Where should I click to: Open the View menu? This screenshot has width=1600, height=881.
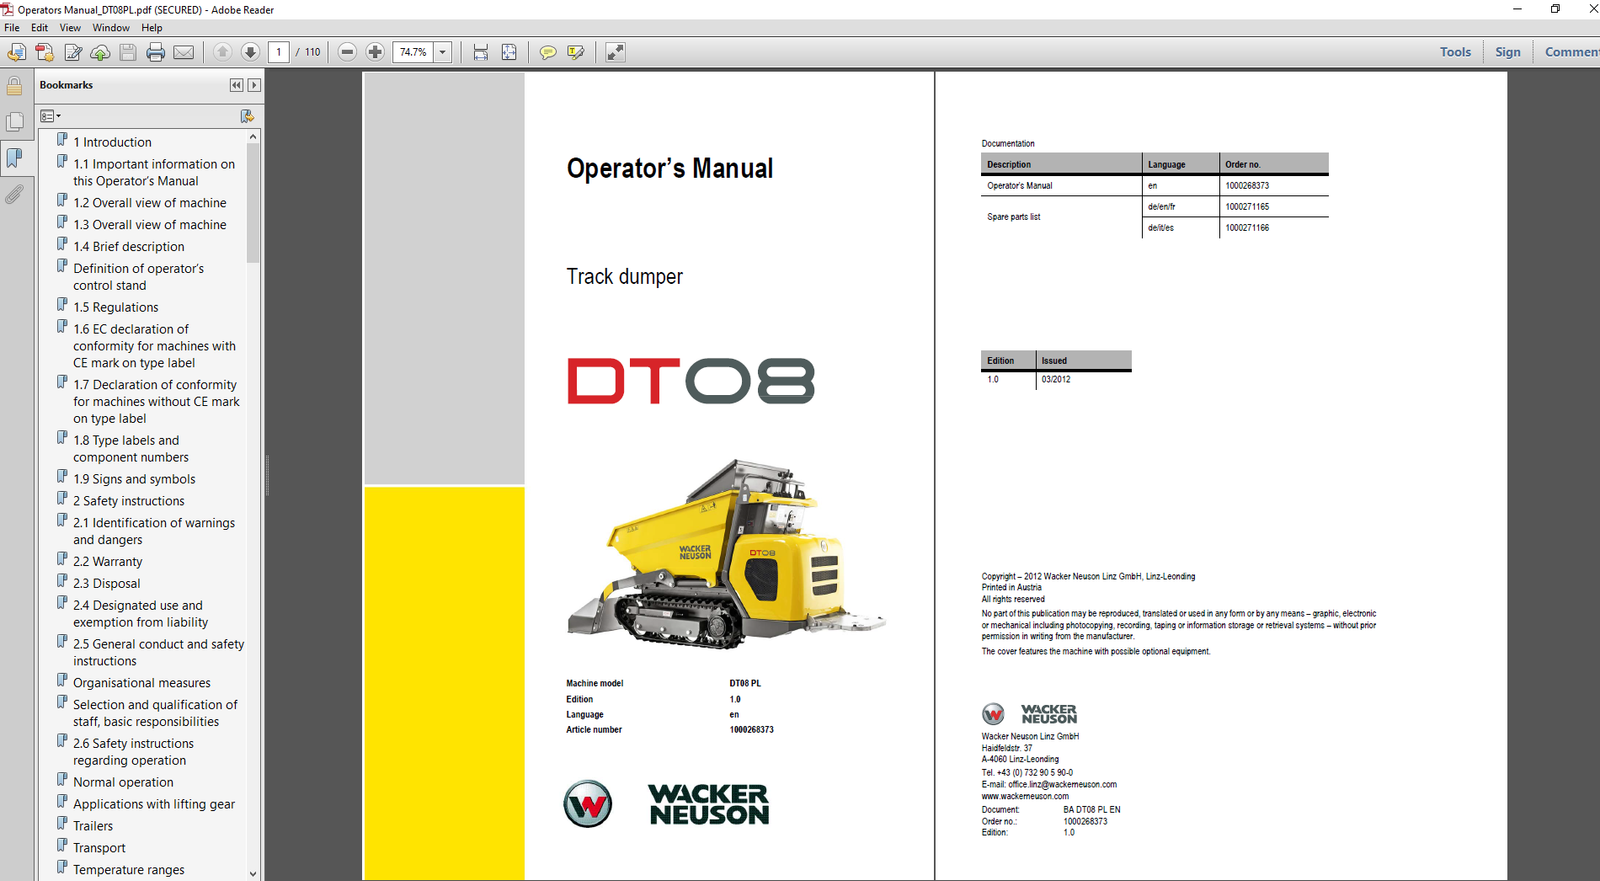[70, 28]
